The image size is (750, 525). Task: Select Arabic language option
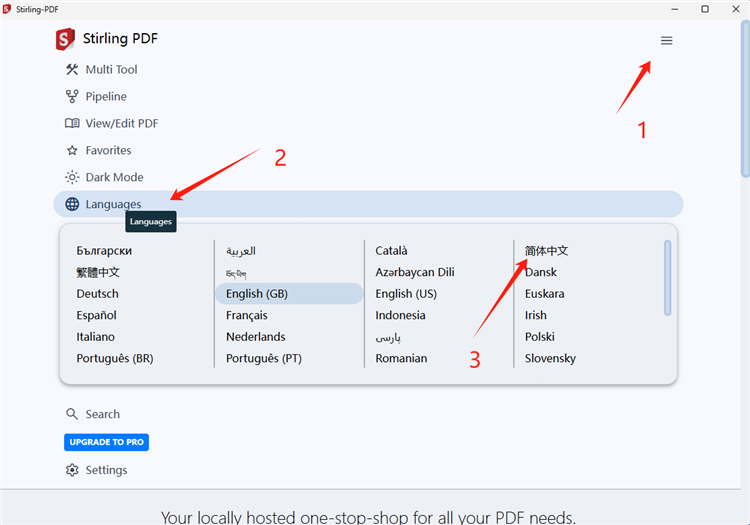[241, 251]
